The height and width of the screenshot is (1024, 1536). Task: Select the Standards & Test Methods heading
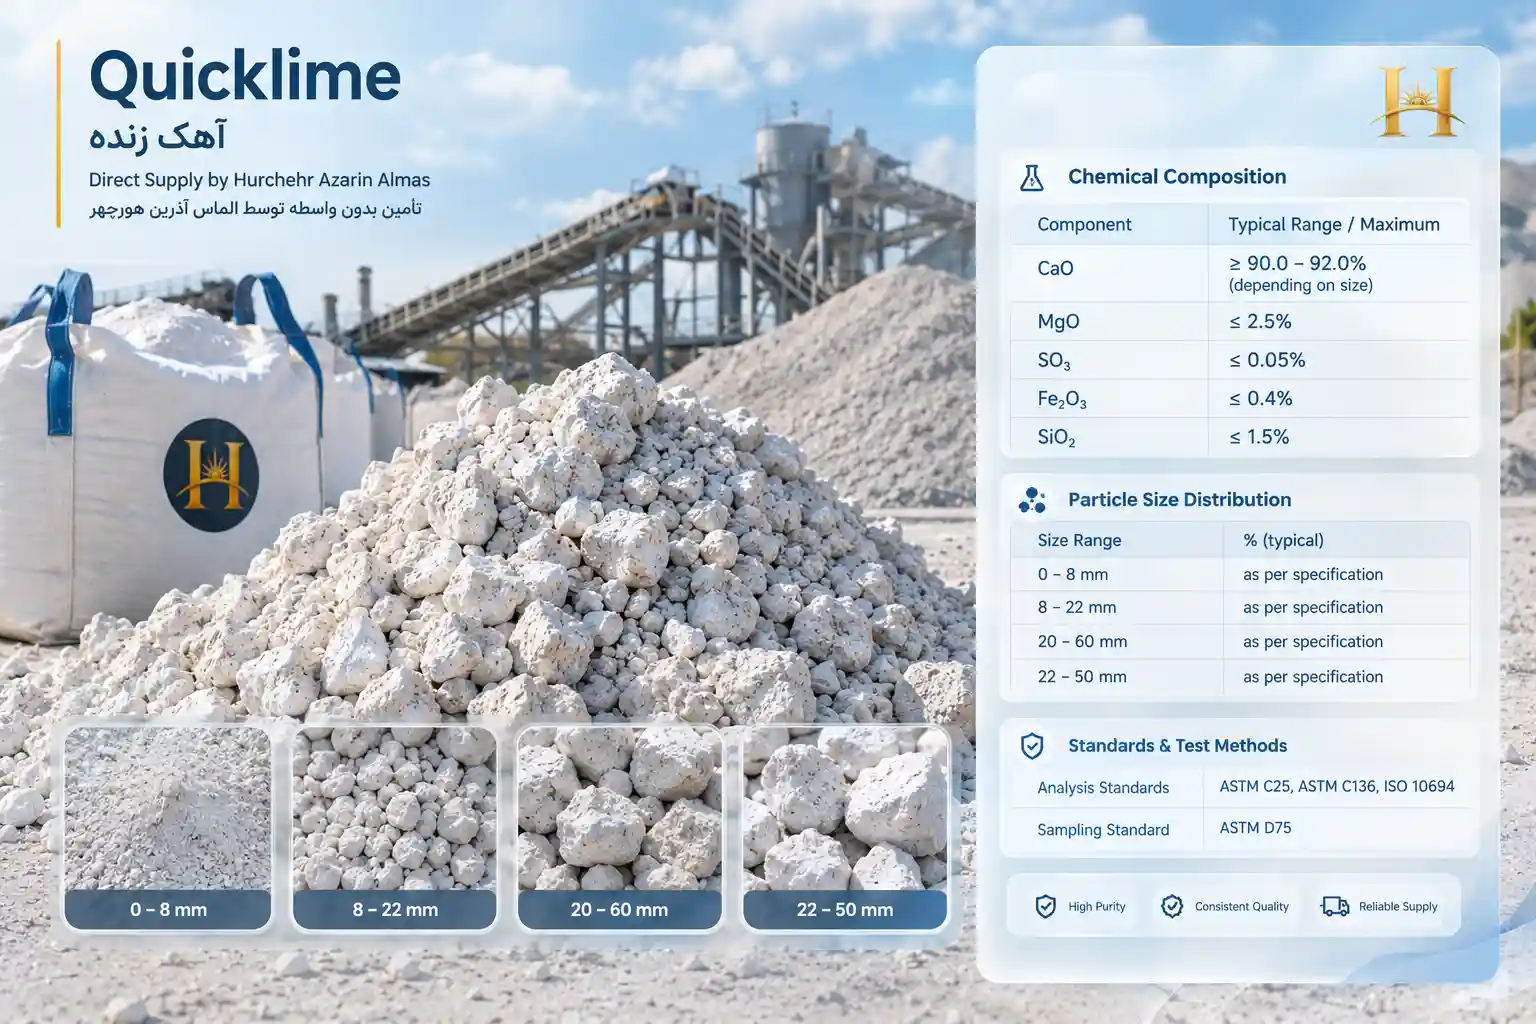click(x=1177, y=746)
